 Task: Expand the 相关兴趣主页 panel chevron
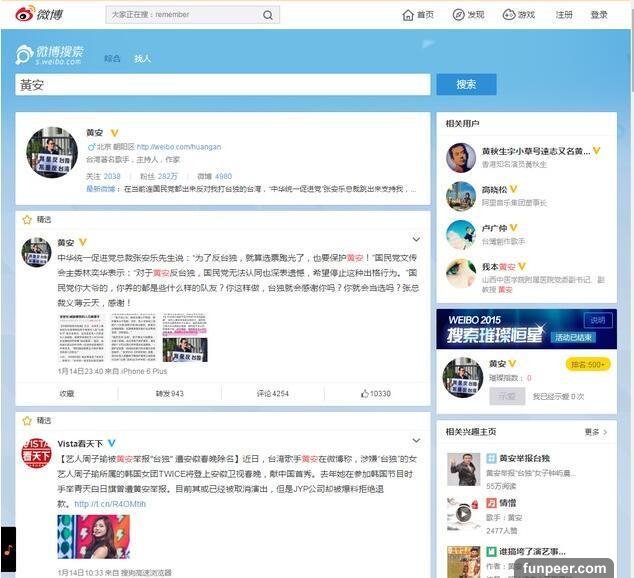(604, 432)
